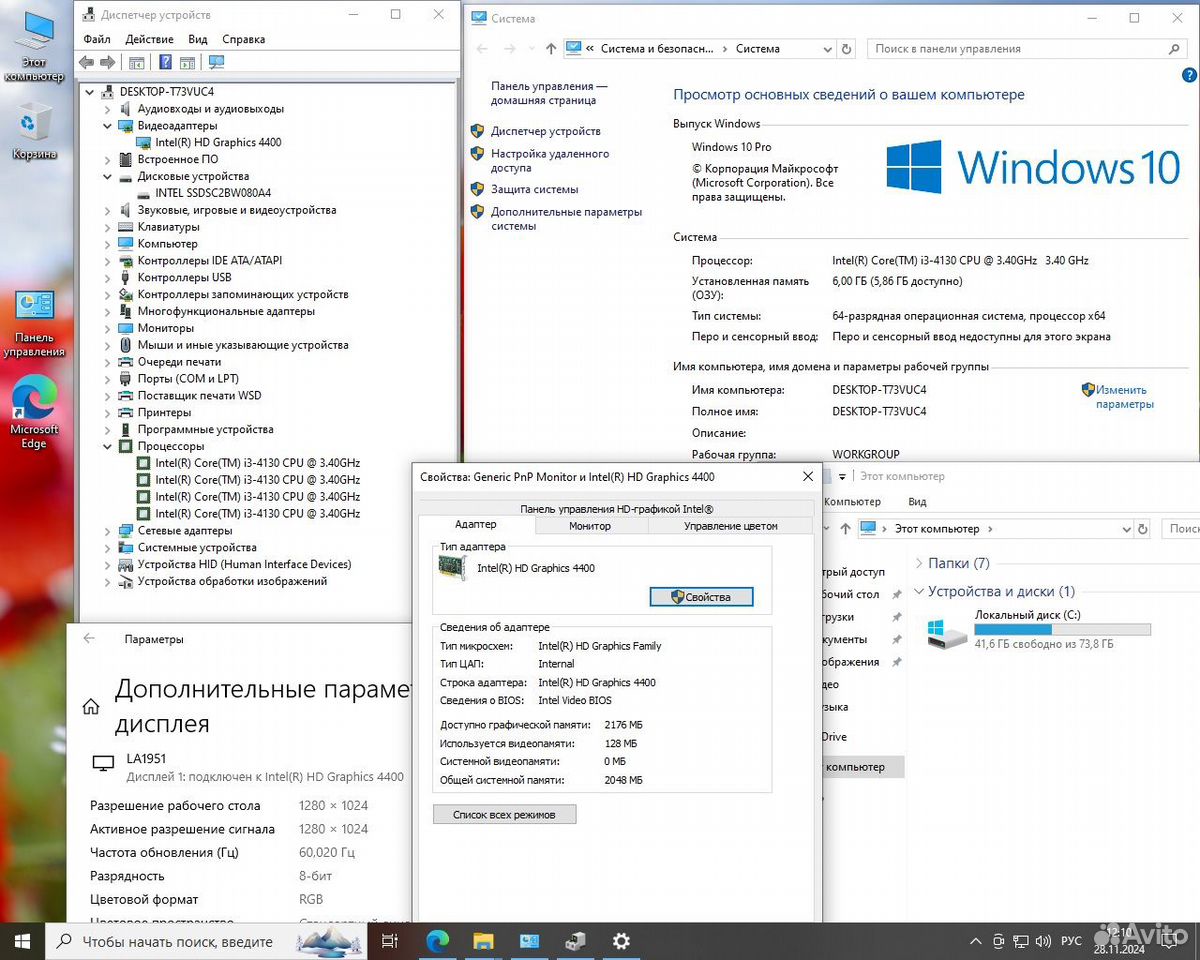Click the volume icon in system tray
The width and height of the screenshot is (1200, 960).
pyautogui.click(x=1043, y=942)
